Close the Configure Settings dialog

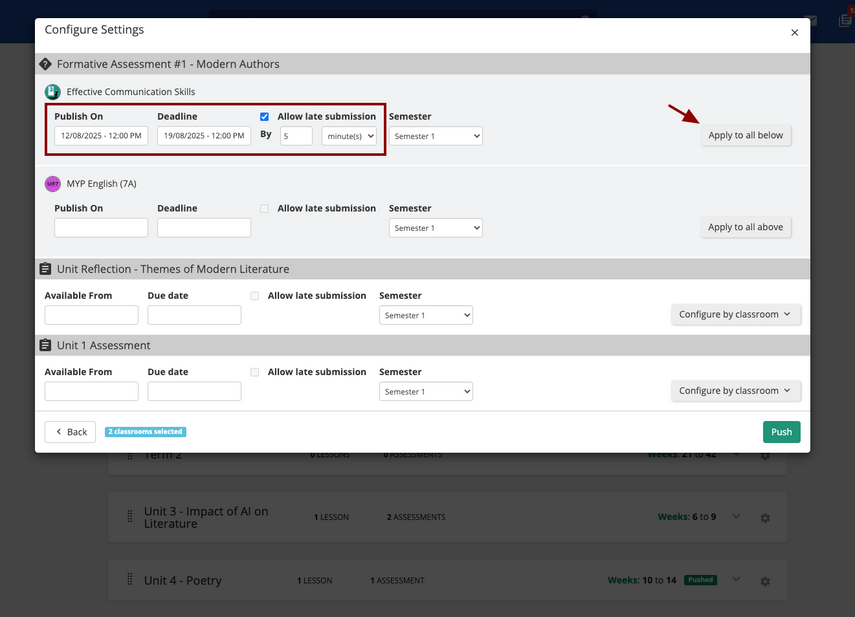(794, 33)
